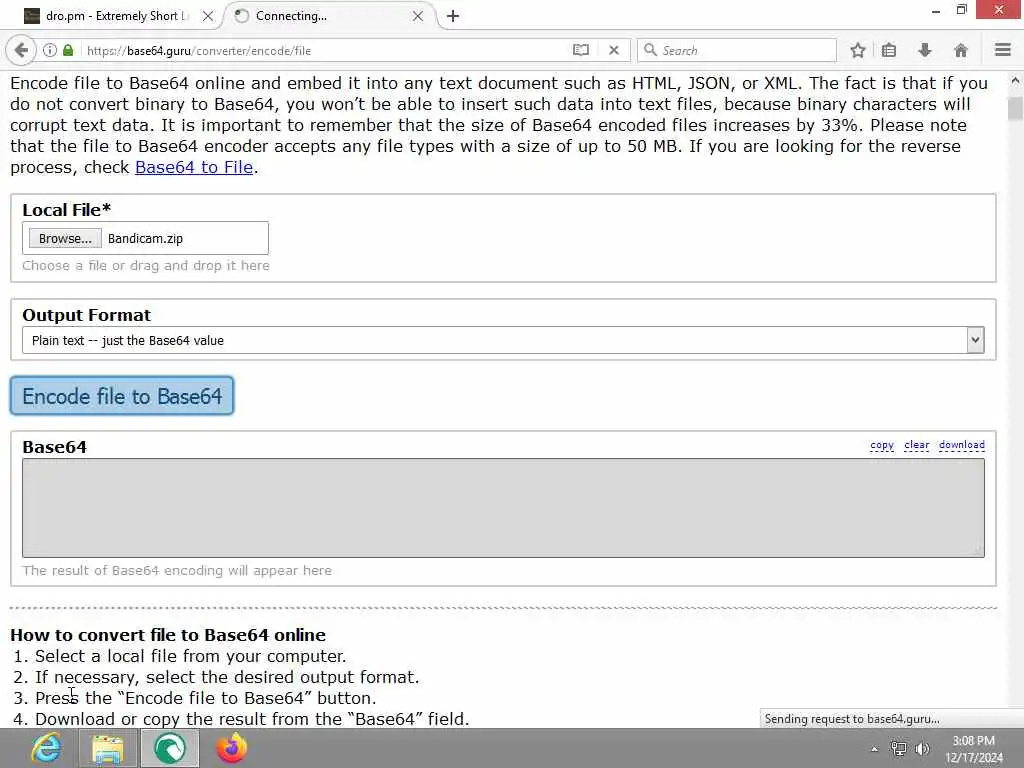
Task: Click the 'Local File*' heading
Action: (x=67, y=210)
